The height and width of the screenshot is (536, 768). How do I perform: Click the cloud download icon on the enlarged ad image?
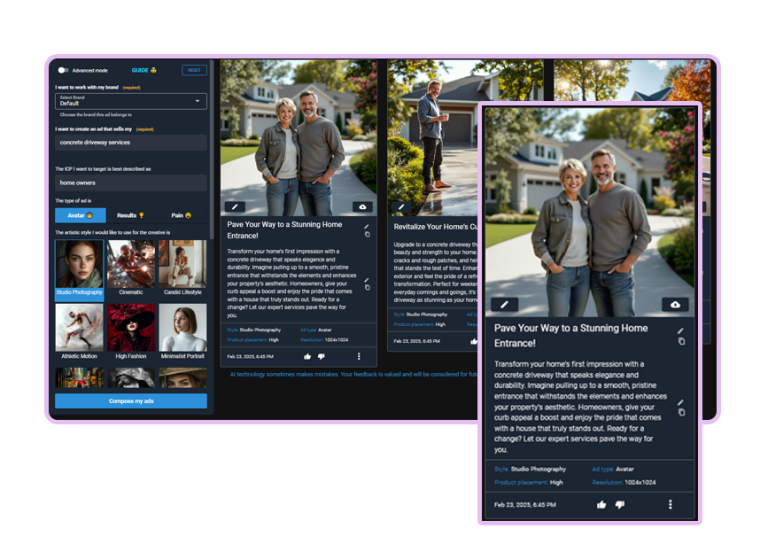[675, 304]
